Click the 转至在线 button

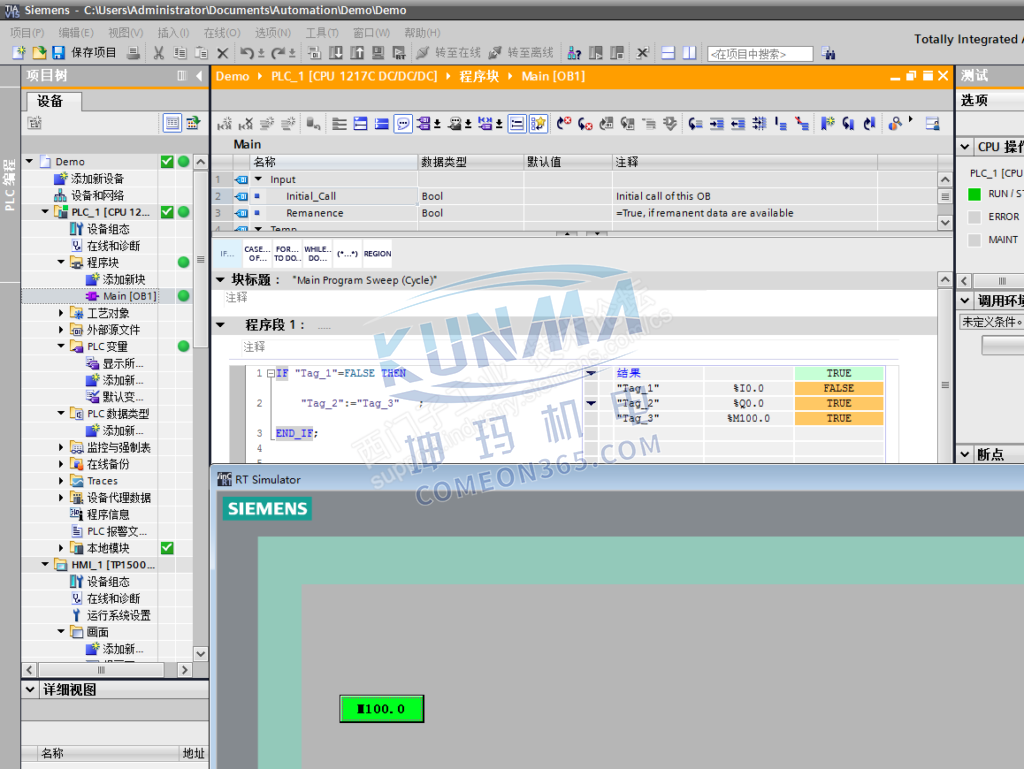(449, 53)
